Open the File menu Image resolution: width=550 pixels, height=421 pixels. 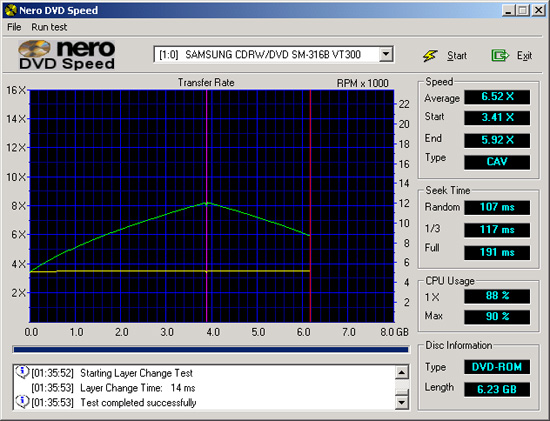tap(14, 27)
